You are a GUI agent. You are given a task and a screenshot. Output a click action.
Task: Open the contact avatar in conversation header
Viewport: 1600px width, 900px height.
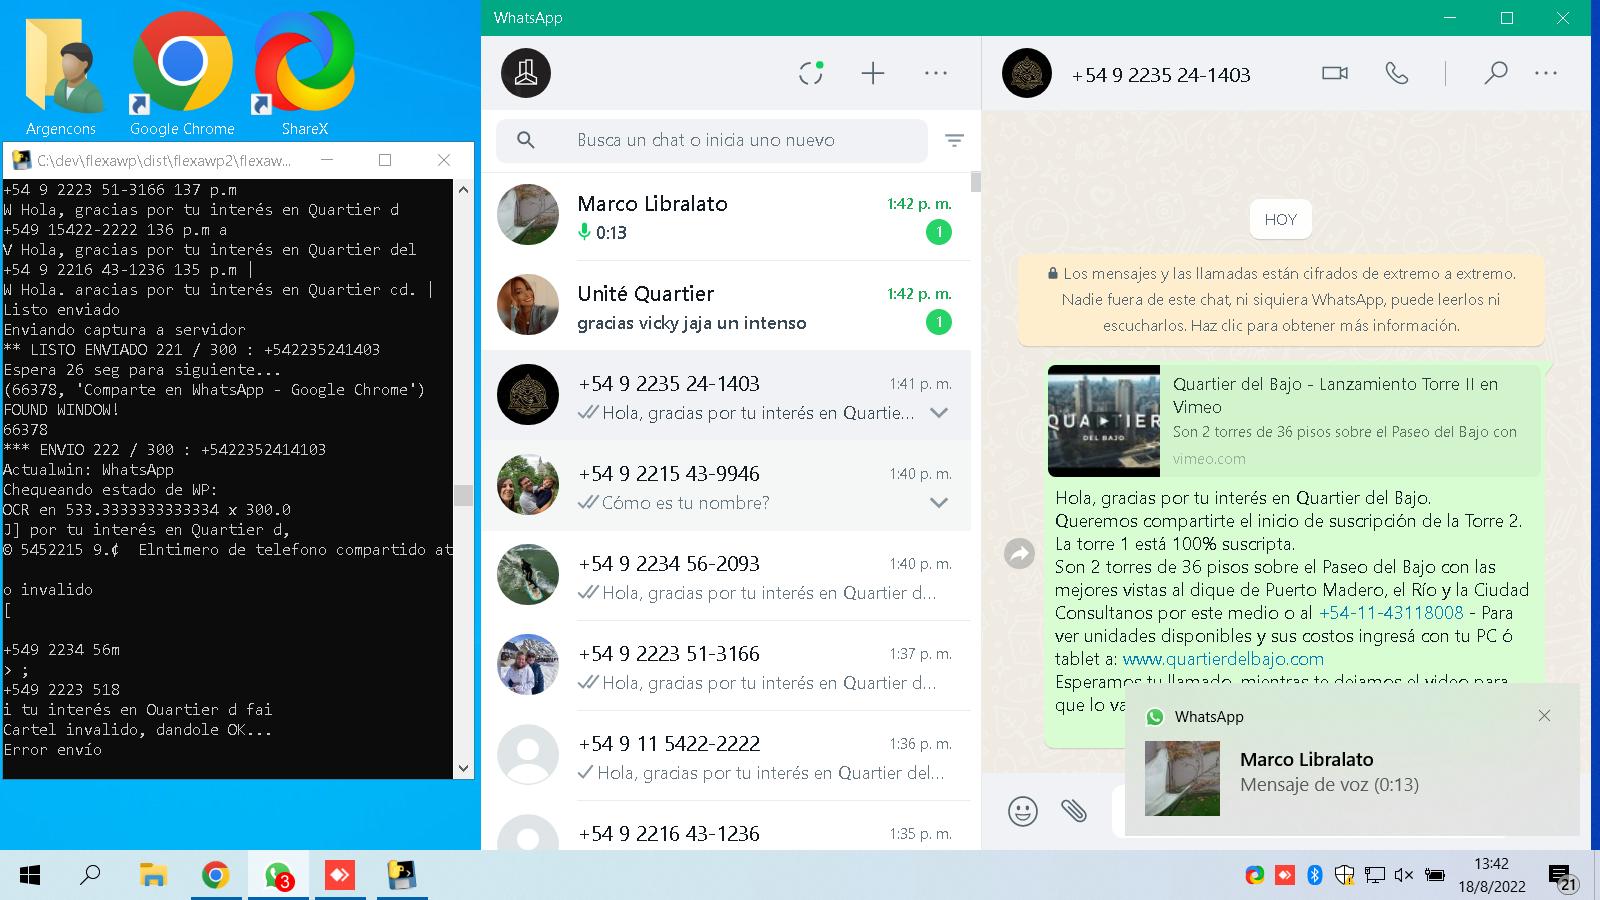pos(1026,73)
